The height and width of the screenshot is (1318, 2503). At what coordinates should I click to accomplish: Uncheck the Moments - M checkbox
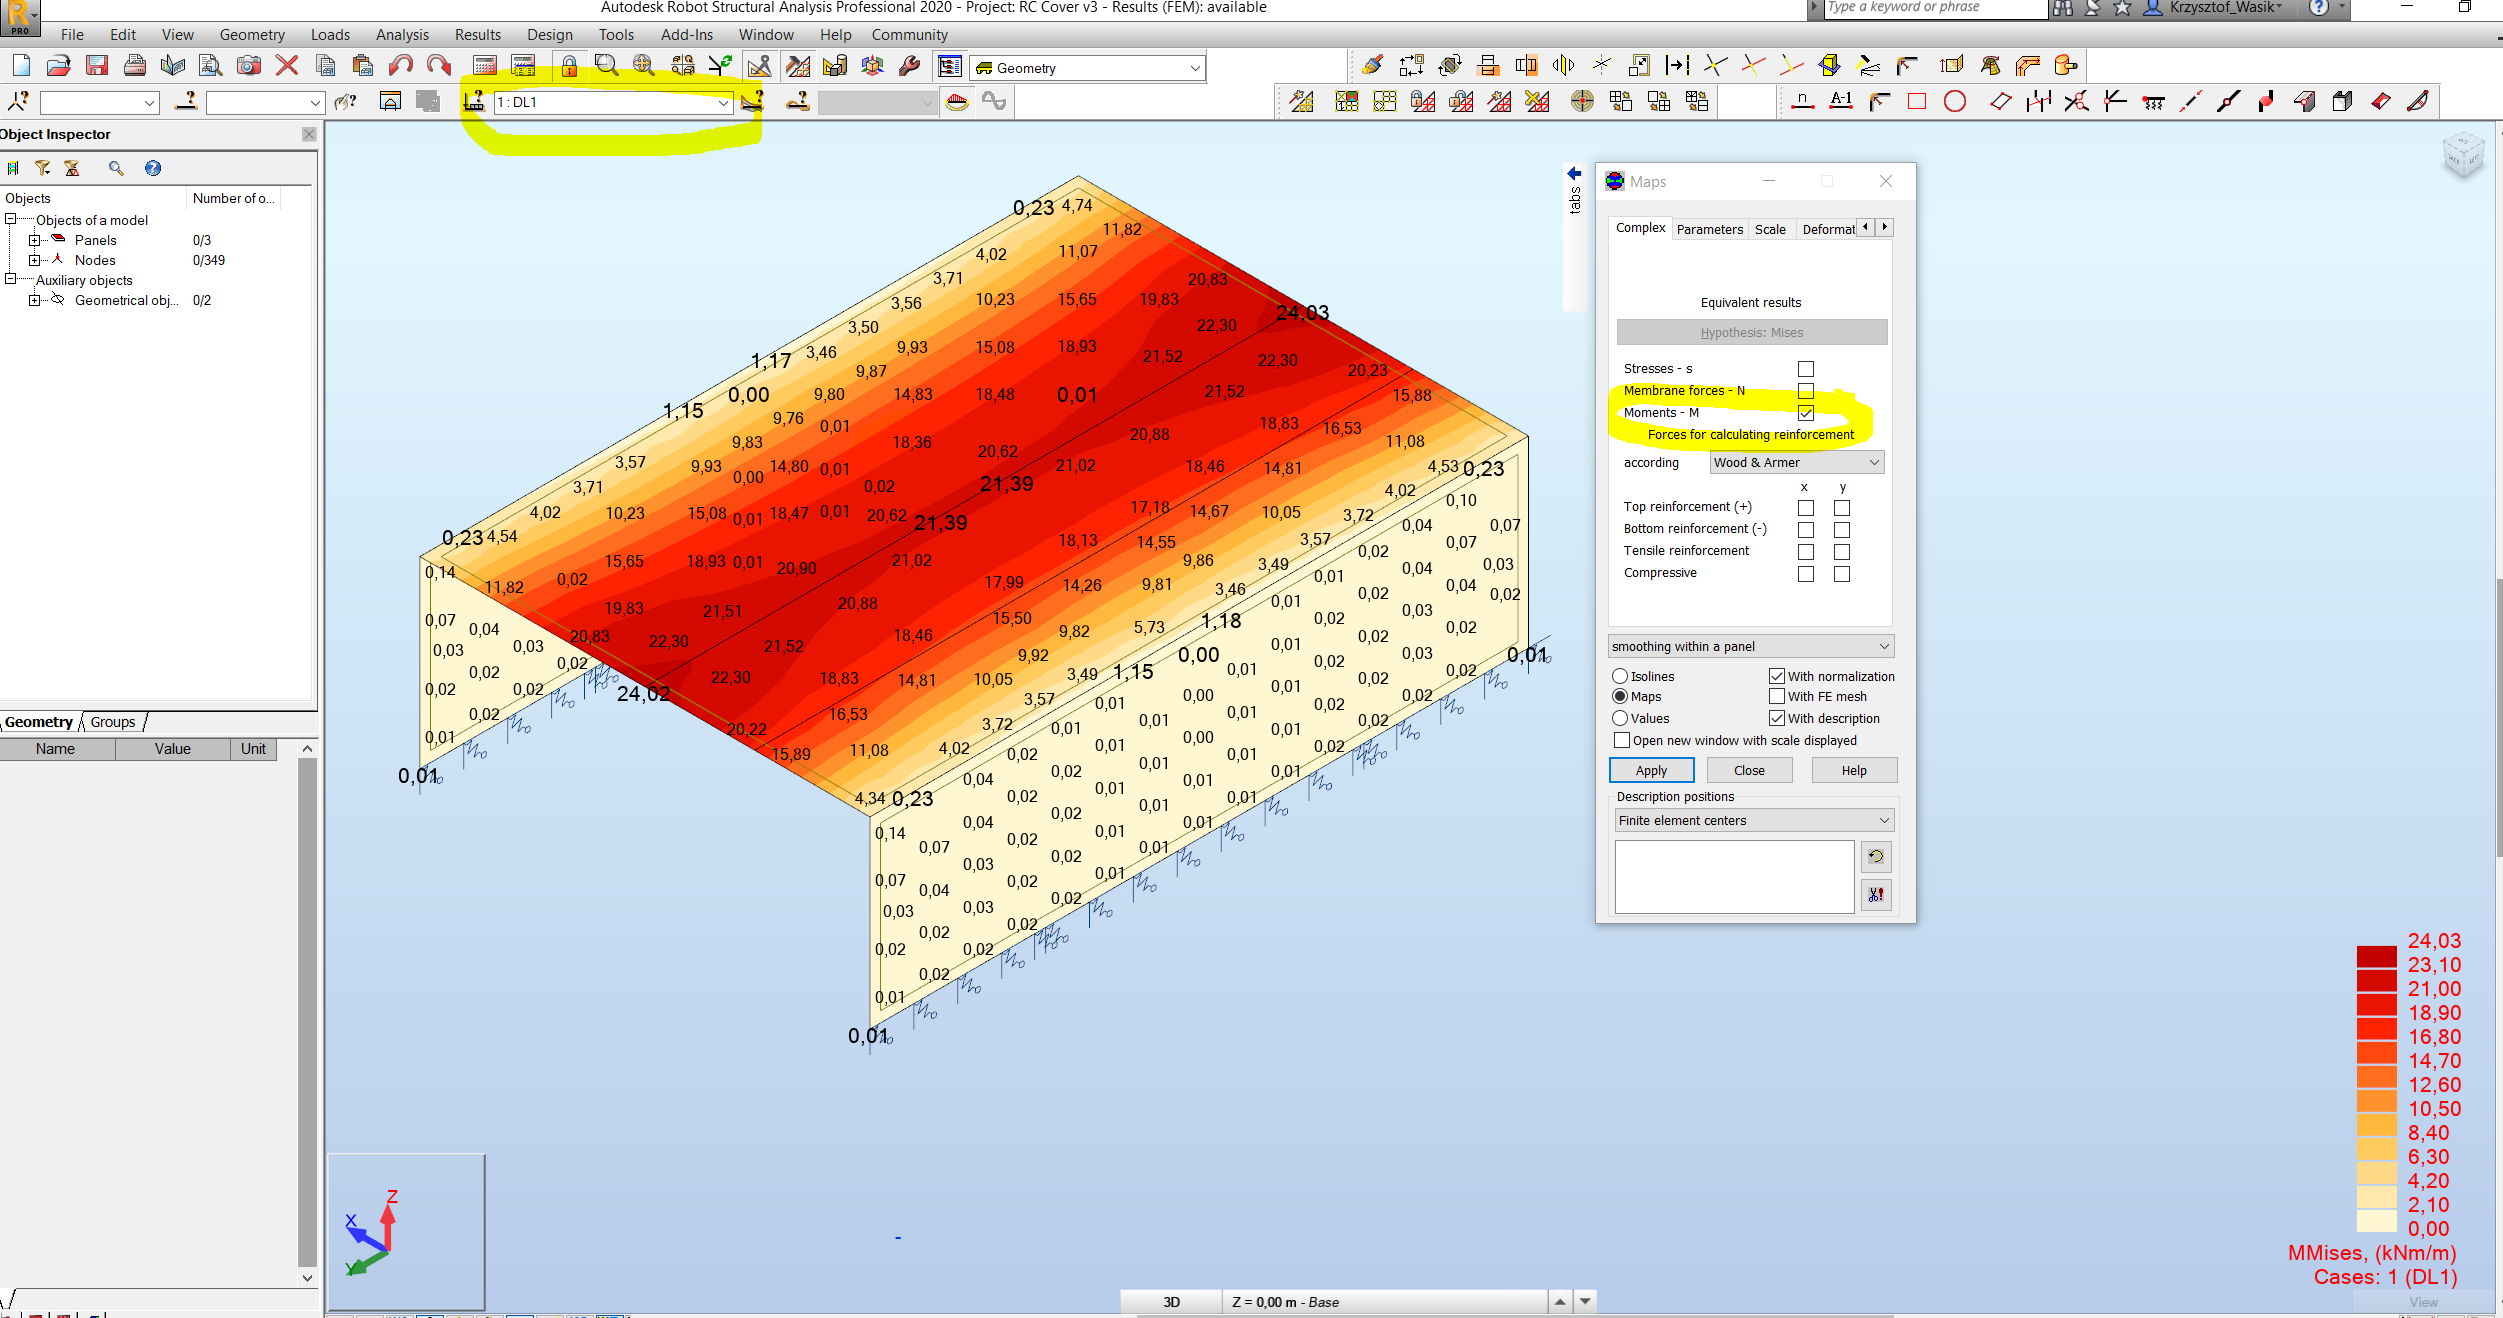pos(1805,413)
